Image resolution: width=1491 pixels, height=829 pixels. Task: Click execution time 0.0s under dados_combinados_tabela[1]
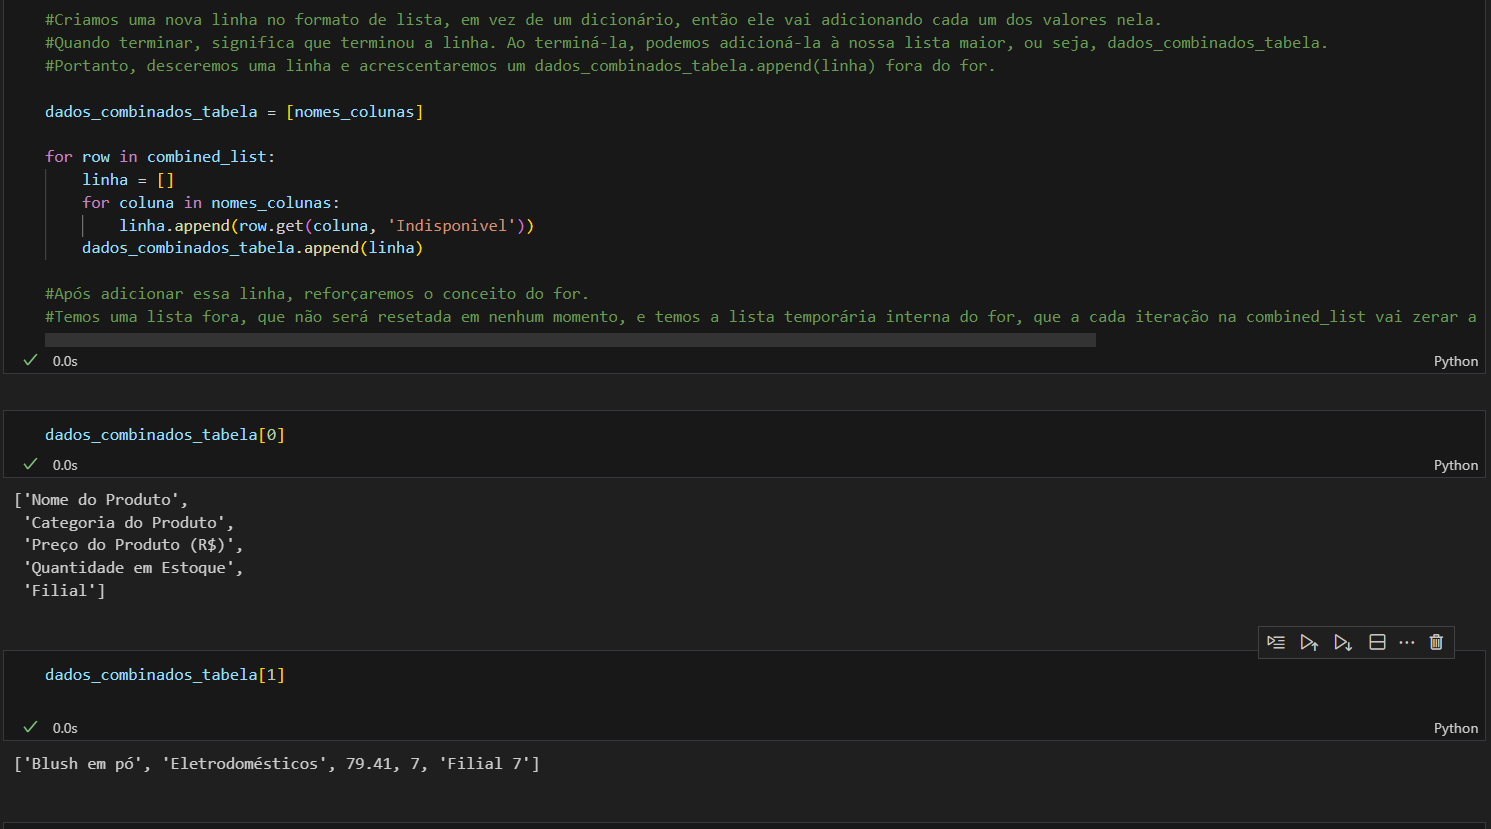(65, 728)
